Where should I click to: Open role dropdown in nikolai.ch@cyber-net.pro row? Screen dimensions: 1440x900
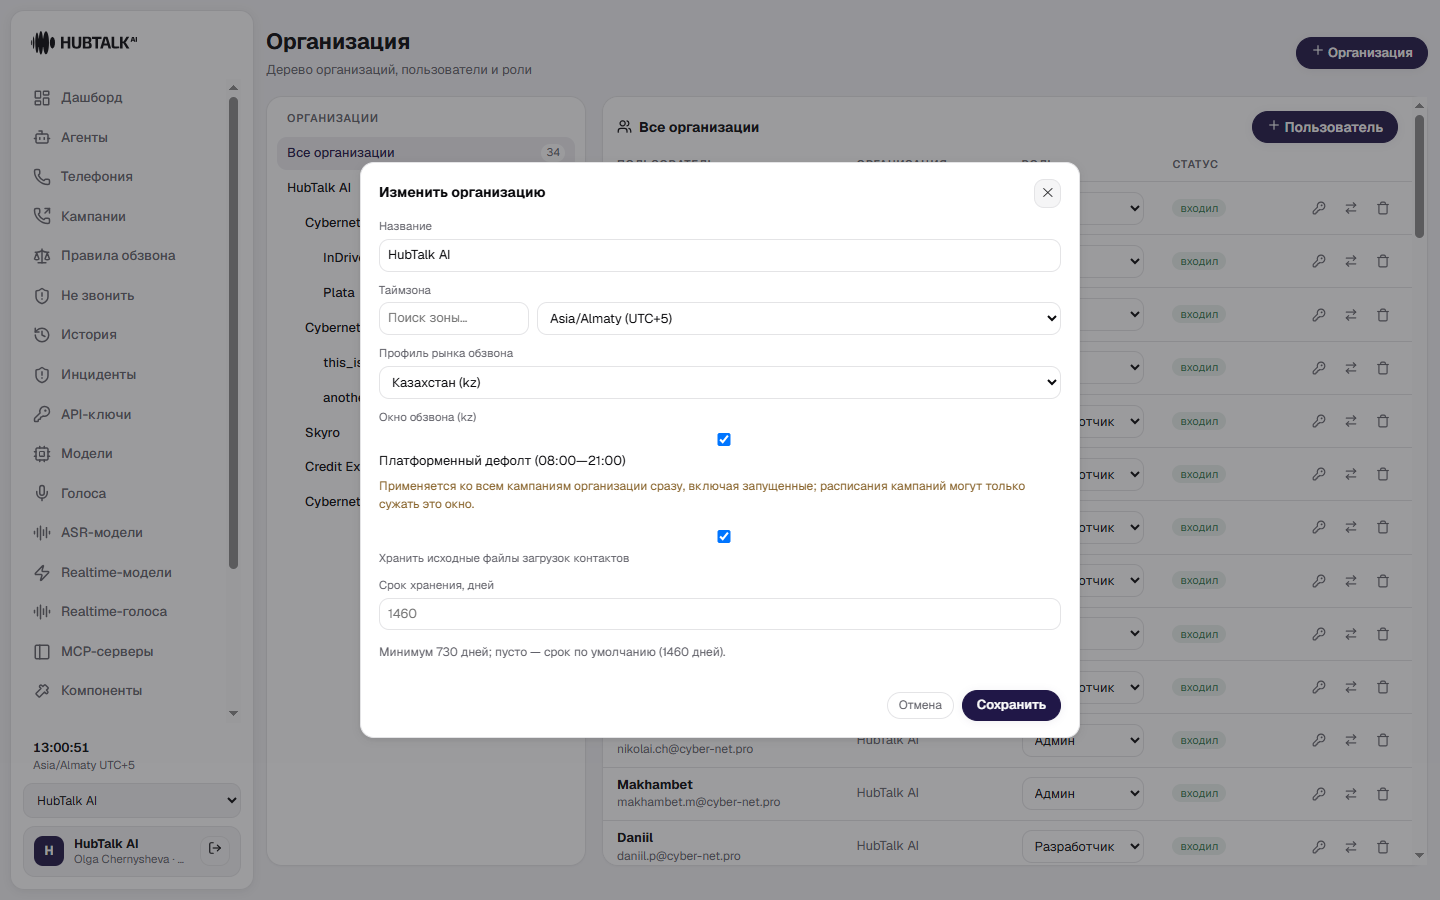pyautogui.click(x=1083, y=741)
